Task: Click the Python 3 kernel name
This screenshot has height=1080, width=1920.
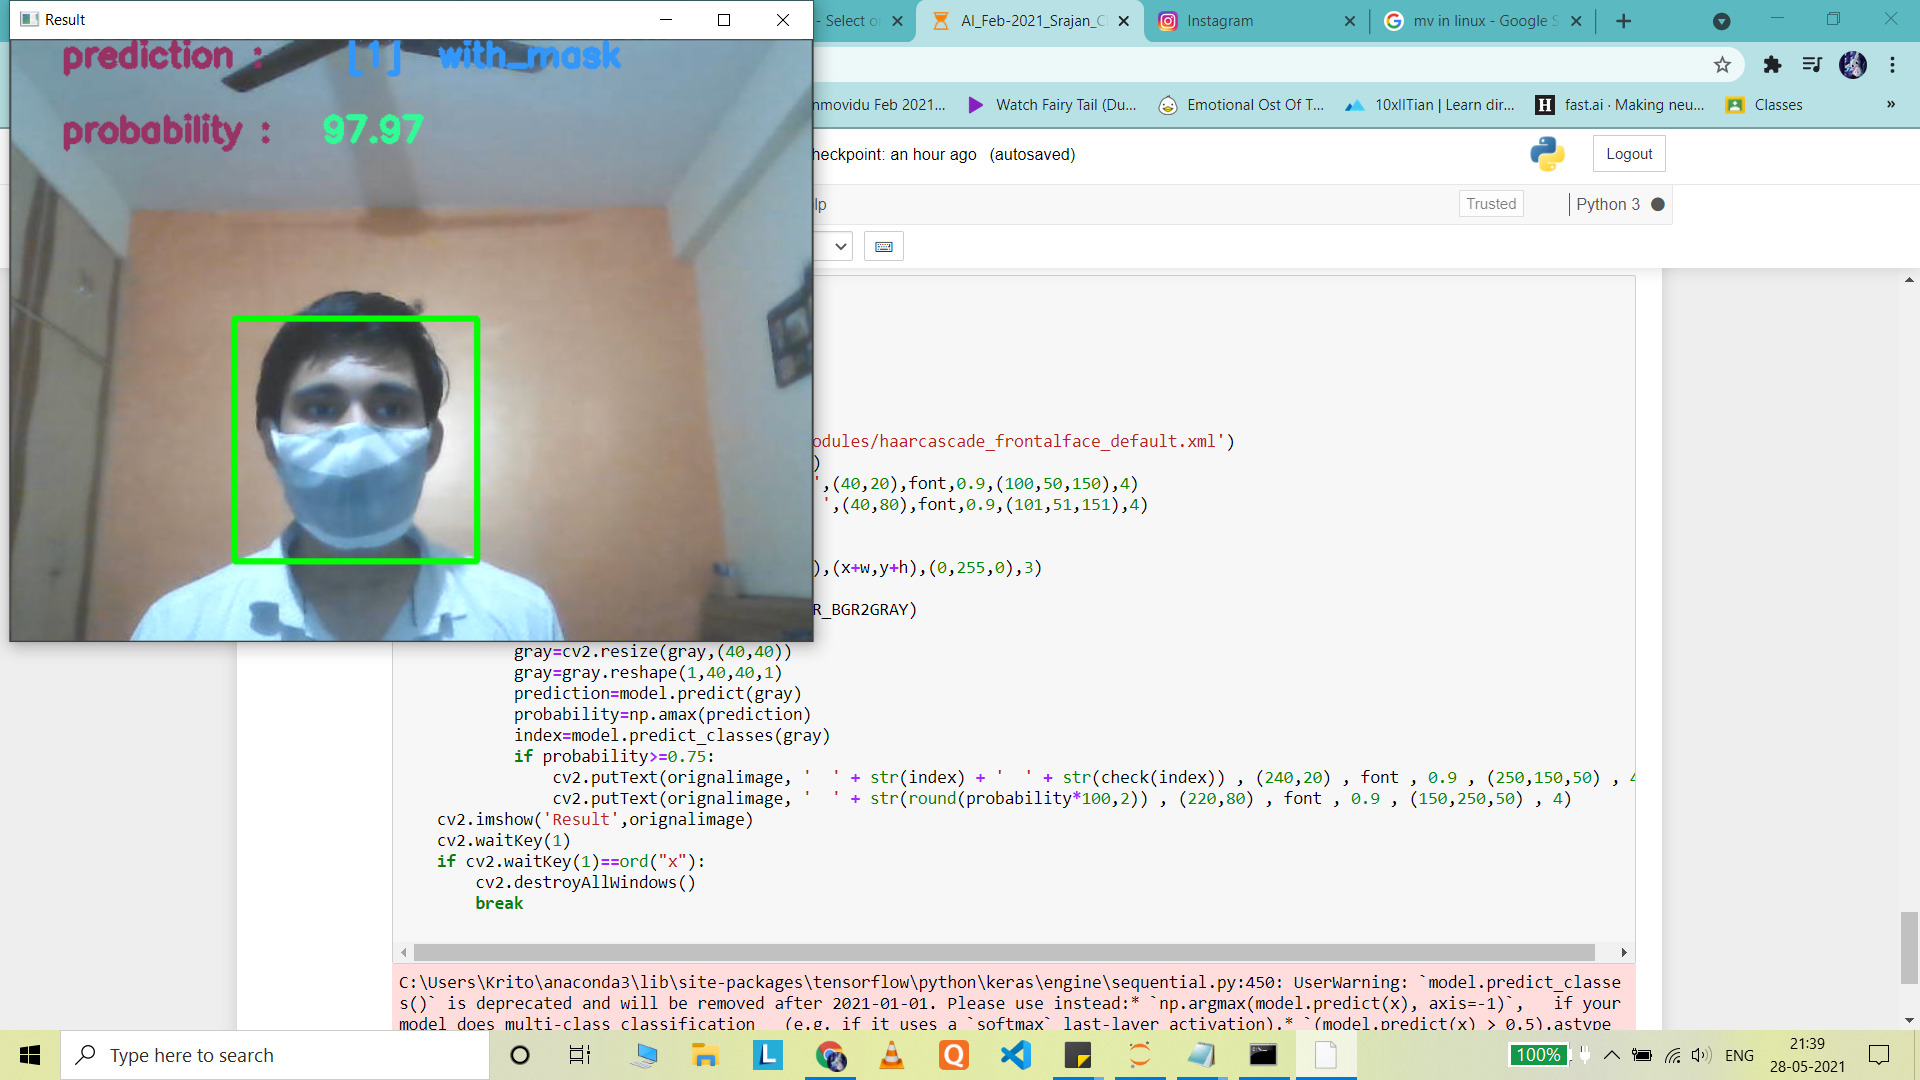Action: [1608, 204]
